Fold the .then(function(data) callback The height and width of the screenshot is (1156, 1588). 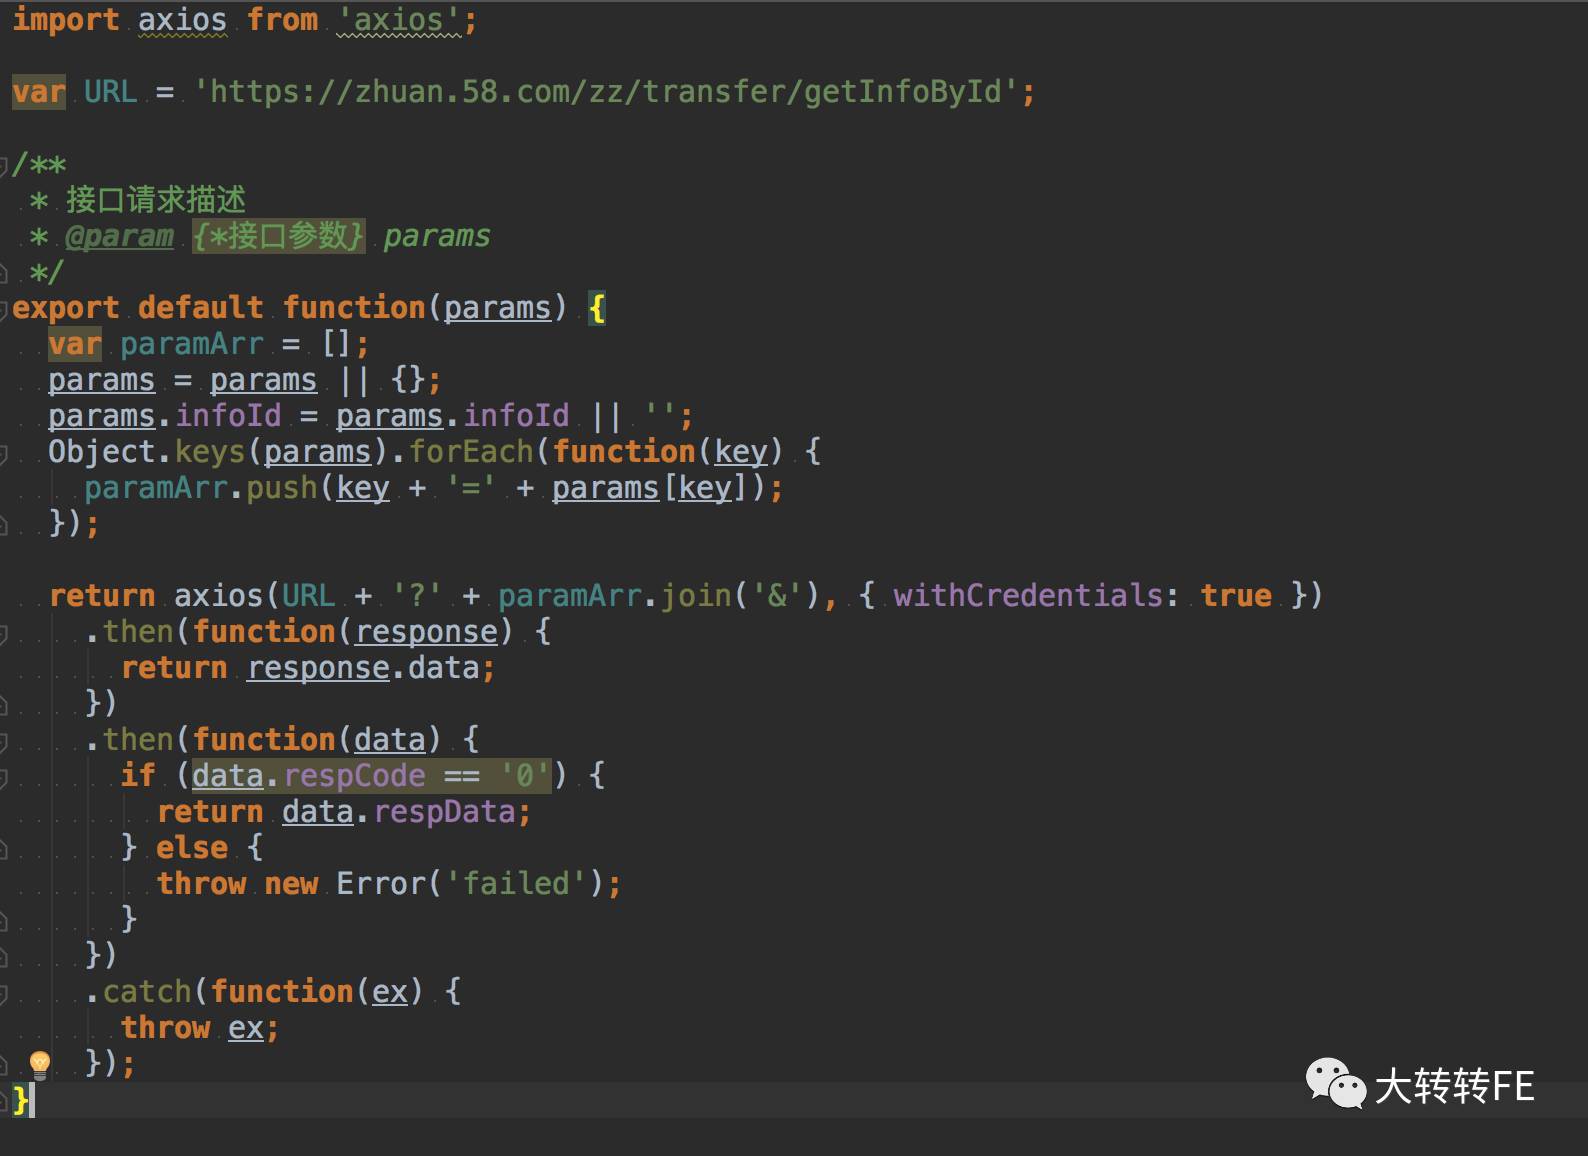(4, 741)
